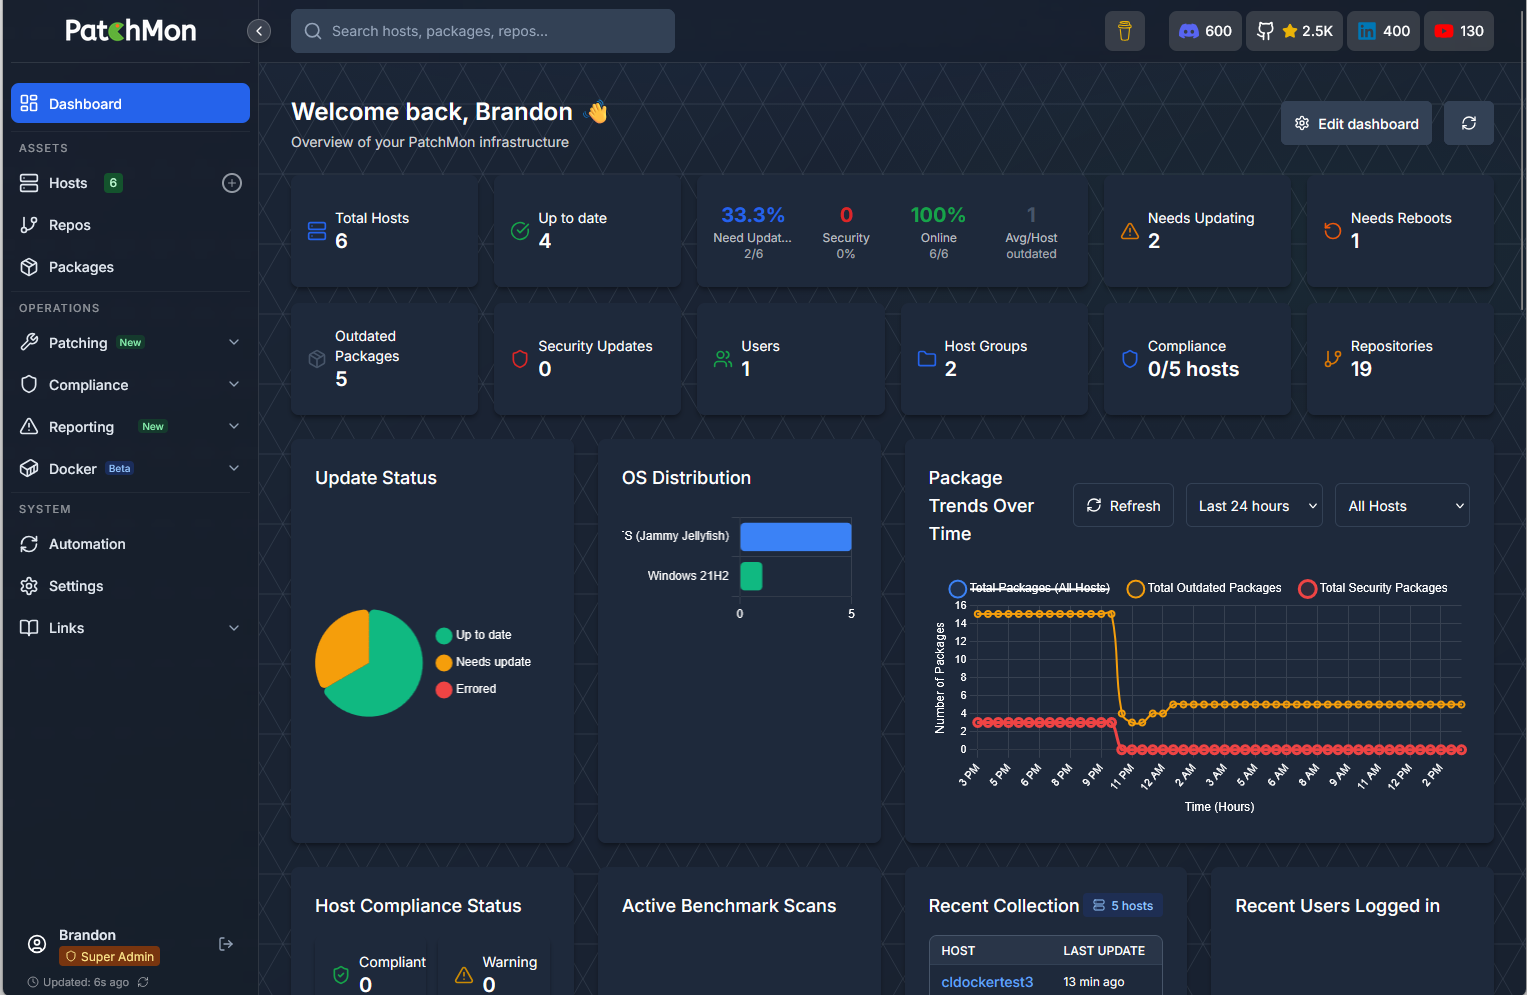Toggle the Total Packages (All Hosts) legend series
The image size is (1527, 995).
[x=1029, y=588]
